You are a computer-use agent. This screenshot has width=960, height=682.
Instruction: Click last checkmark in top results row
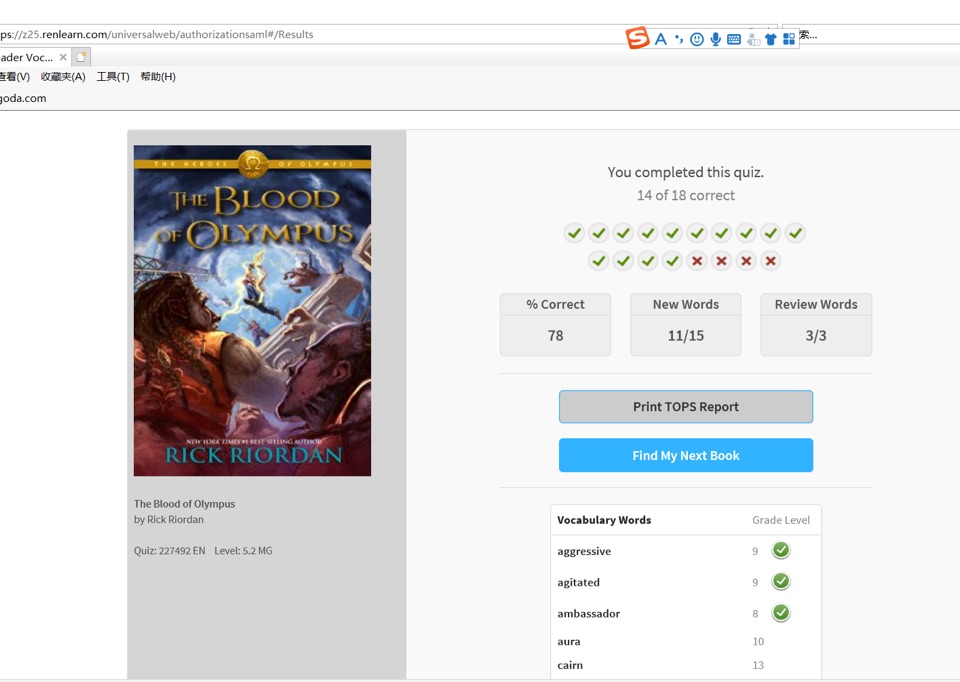click(x=795, y=233)
